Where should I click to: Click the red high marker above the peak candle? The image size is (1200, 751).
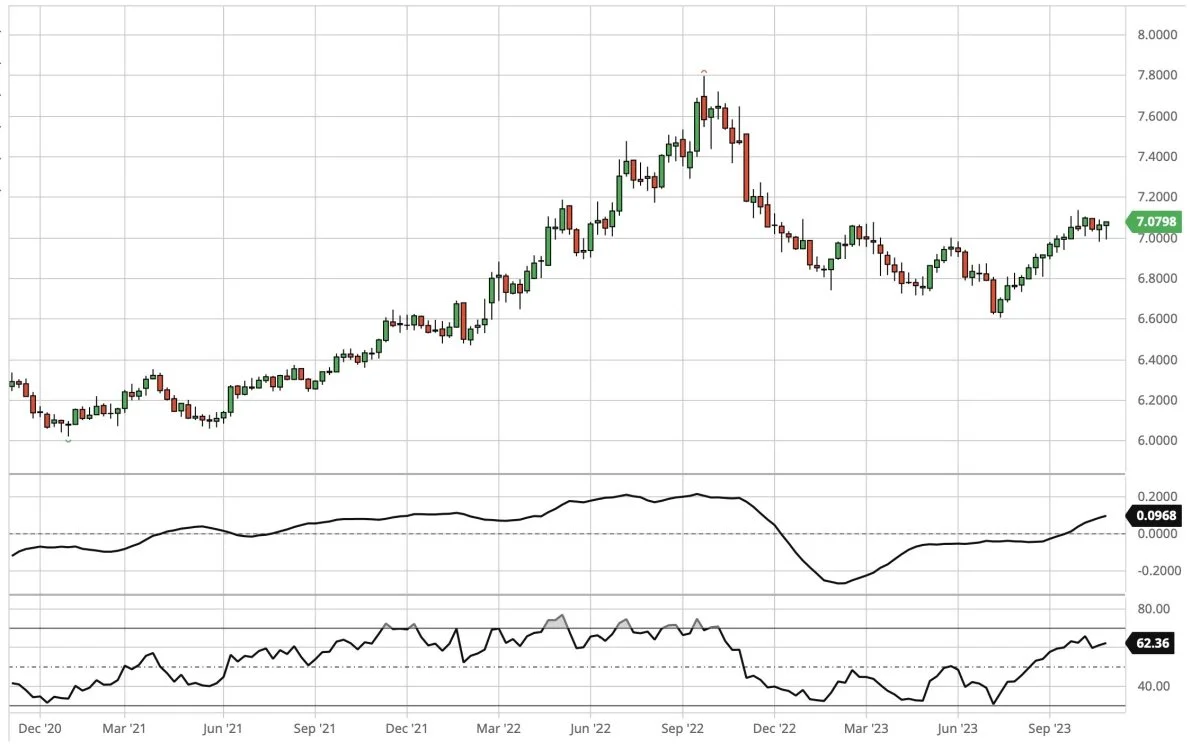(x=704, y=72)
